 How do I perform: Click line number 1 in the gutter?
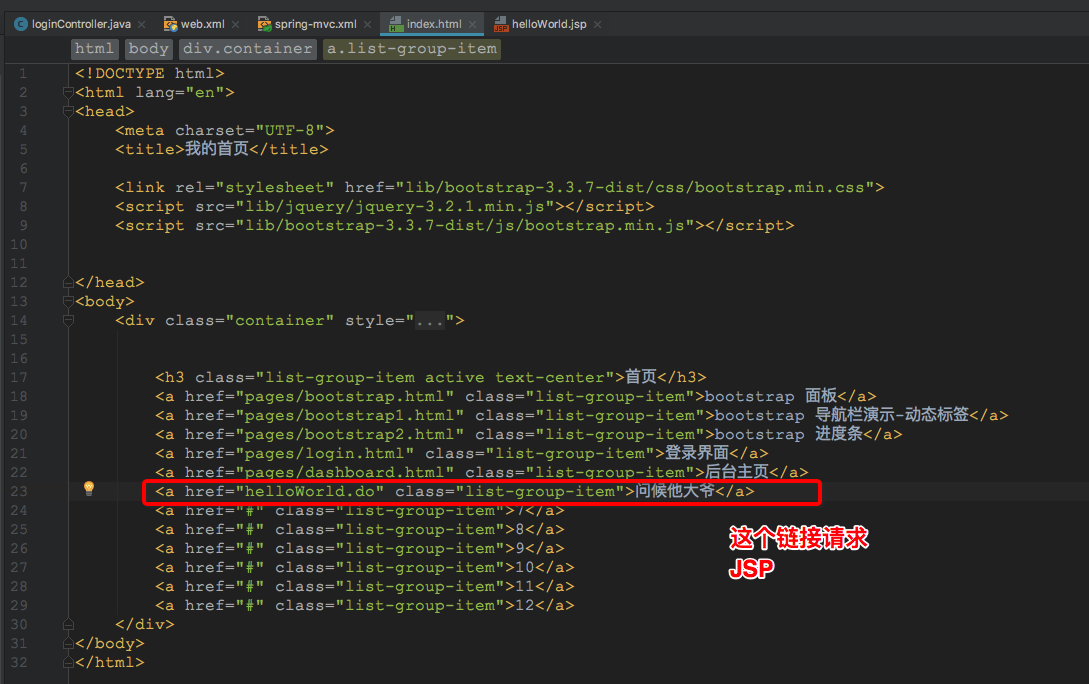pyautogui.click(x=23, y=74)
